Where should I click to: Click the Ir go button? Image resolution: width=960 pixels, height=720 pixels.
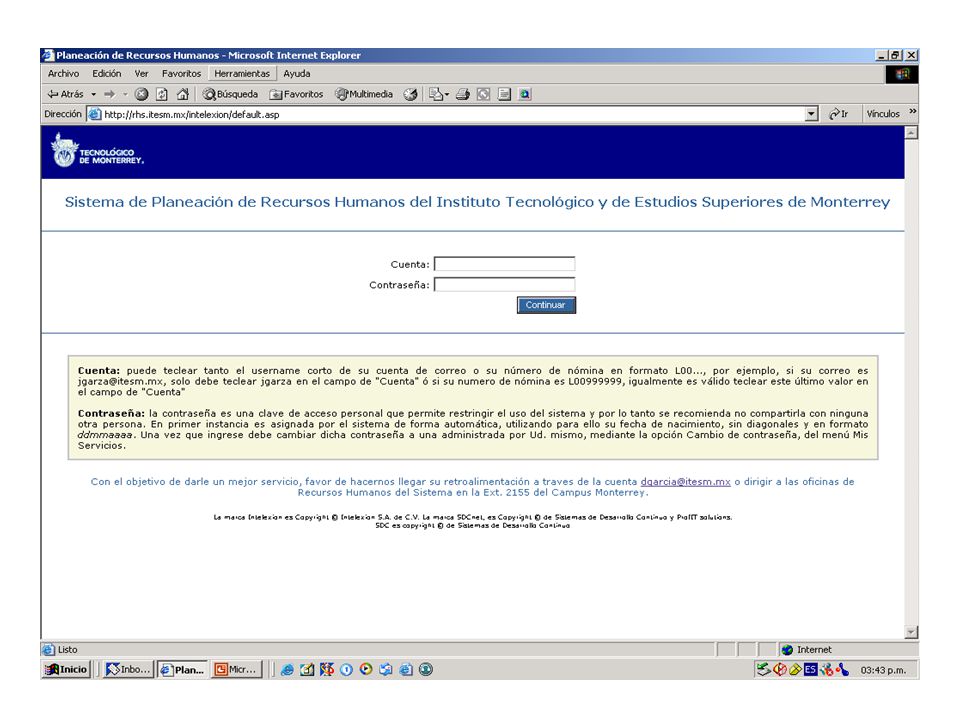click(838, 114)
